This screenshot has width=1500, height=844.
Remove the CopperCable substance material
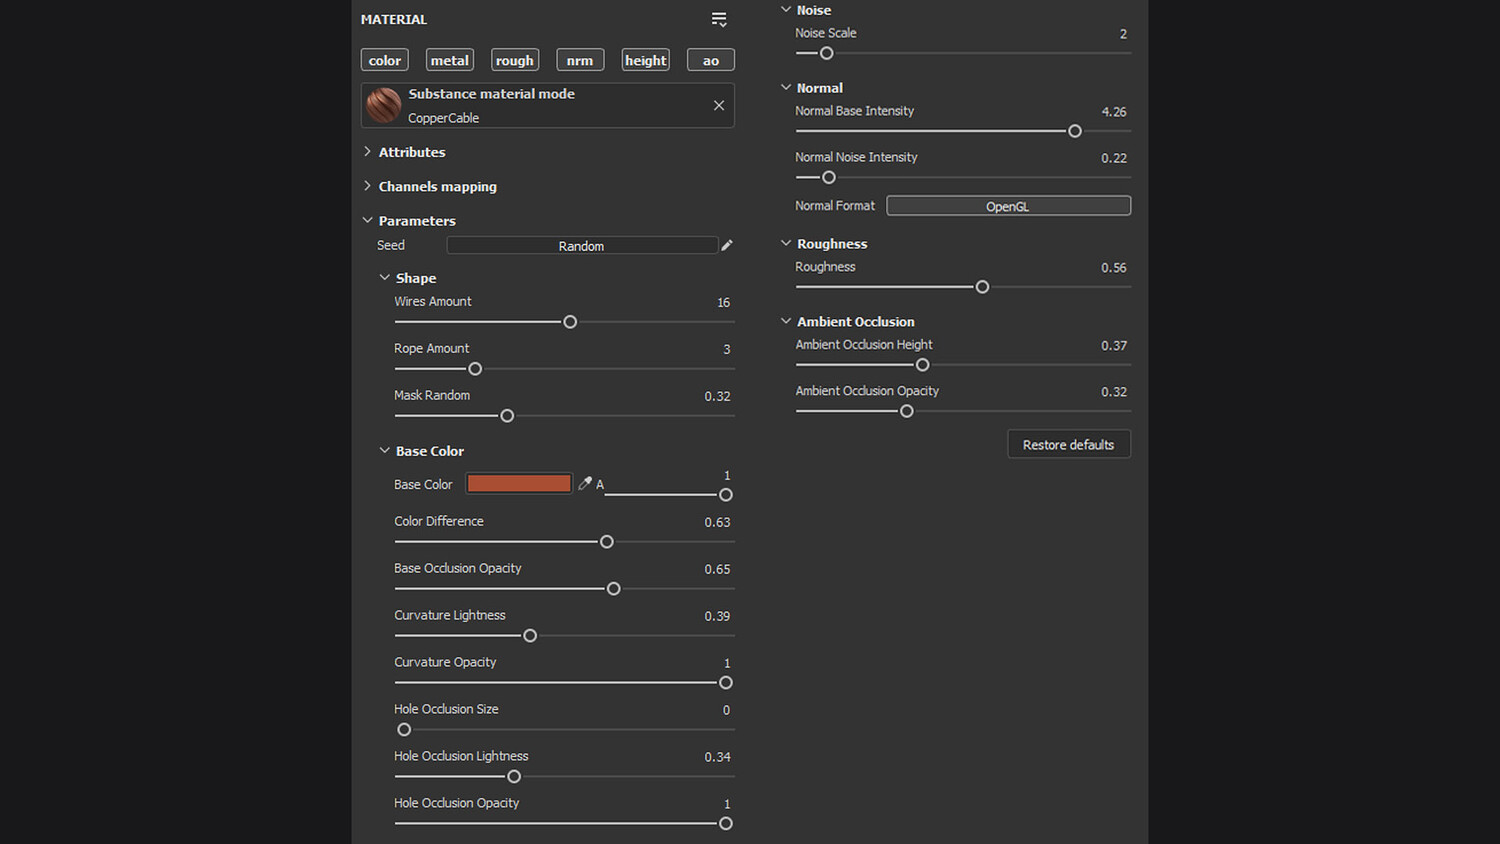pos(719,105)
